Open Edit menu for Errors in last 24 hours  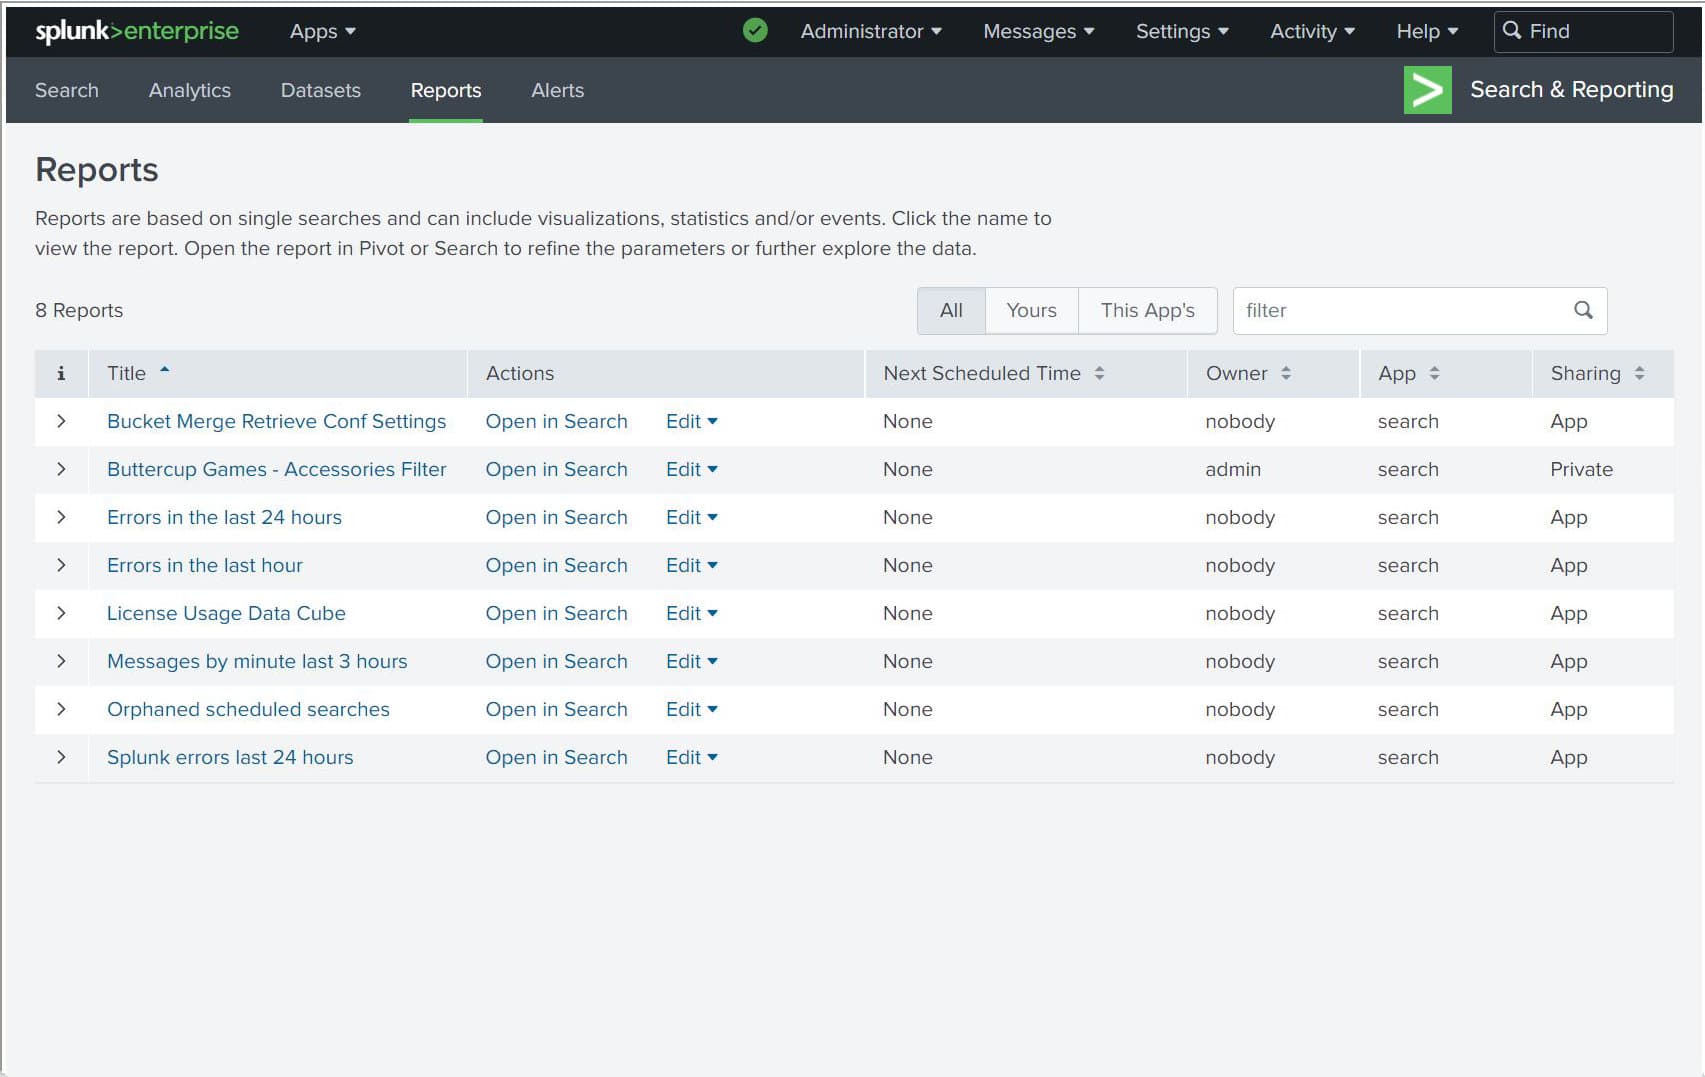[x=692, y=517]
